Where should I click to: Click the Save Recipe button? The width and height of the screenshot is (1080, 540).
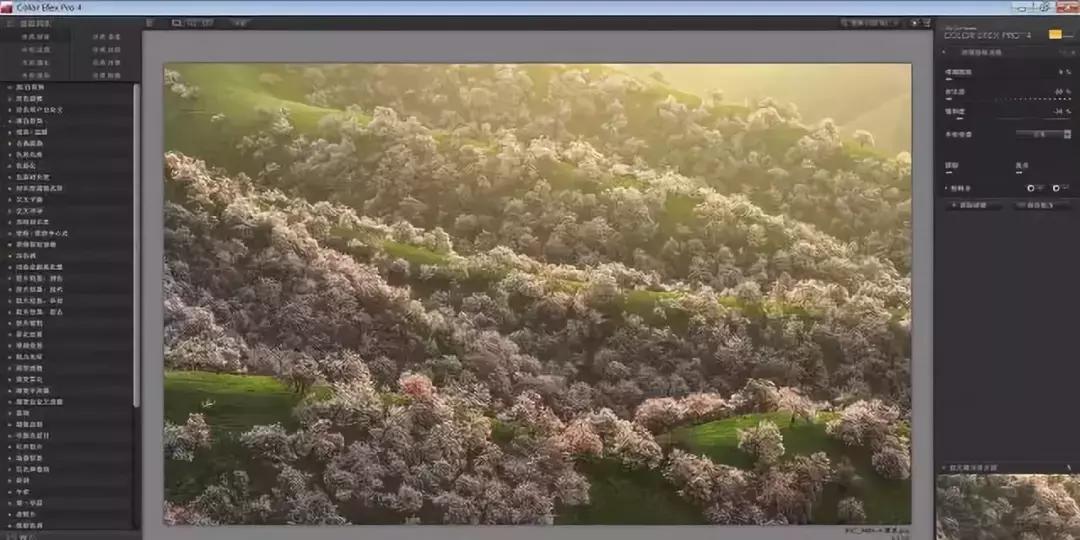pyautogui.click(x=1041, y=205)
